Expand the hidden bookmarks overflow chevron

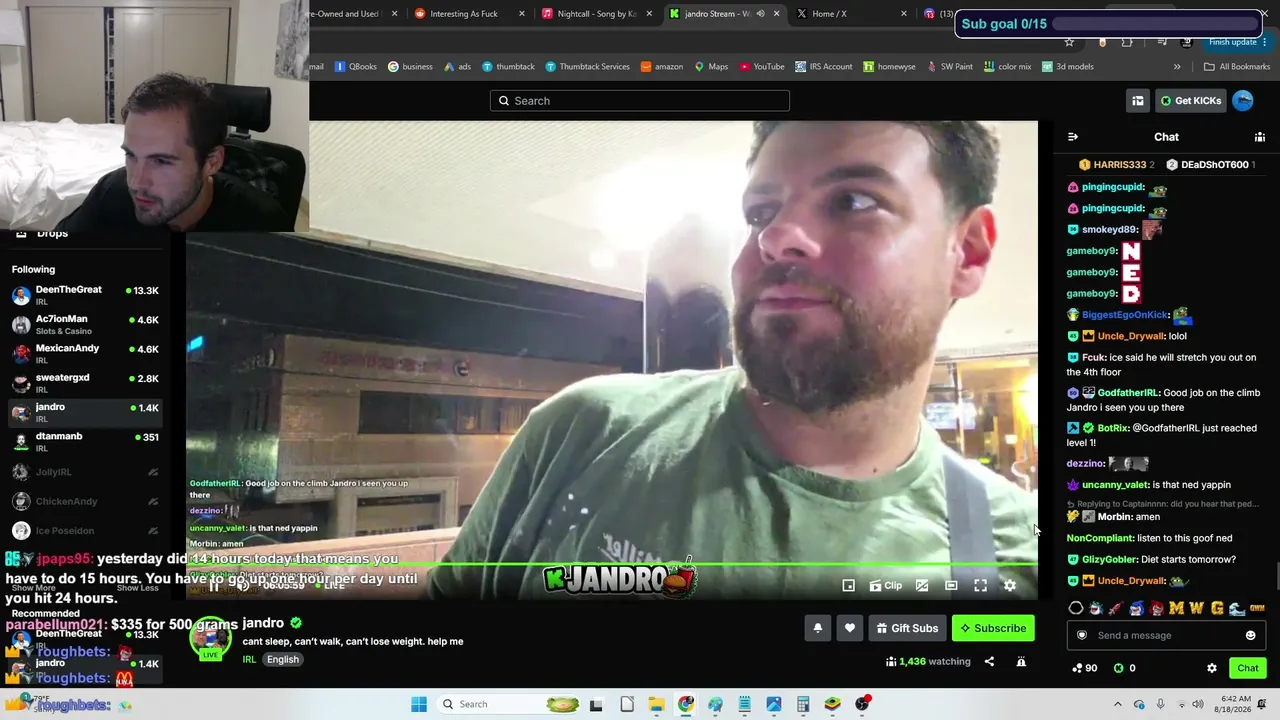[x=1177, y=67]
